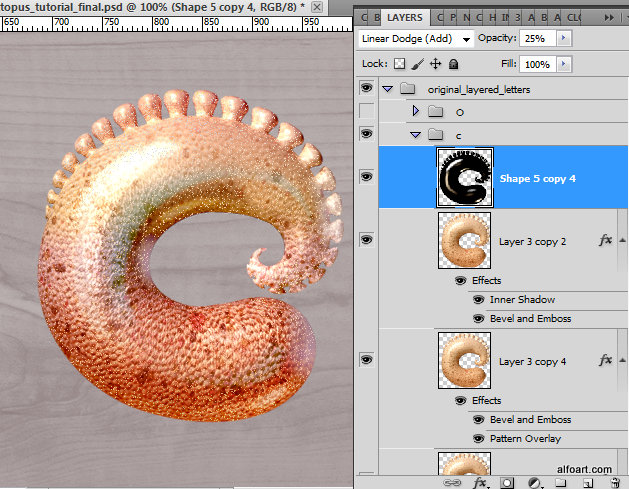Click folder icon of group c
Screen dimensions: 629x489
(x=435, y=134)
